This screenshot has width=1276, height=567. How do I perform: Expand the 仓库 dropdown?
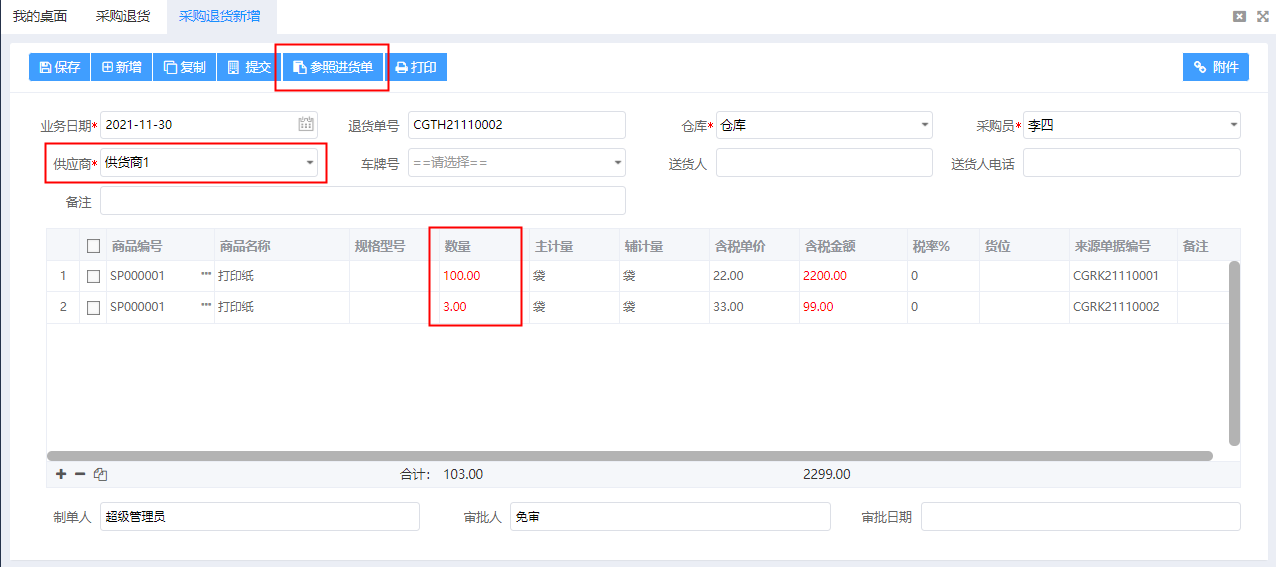(924, 125)
